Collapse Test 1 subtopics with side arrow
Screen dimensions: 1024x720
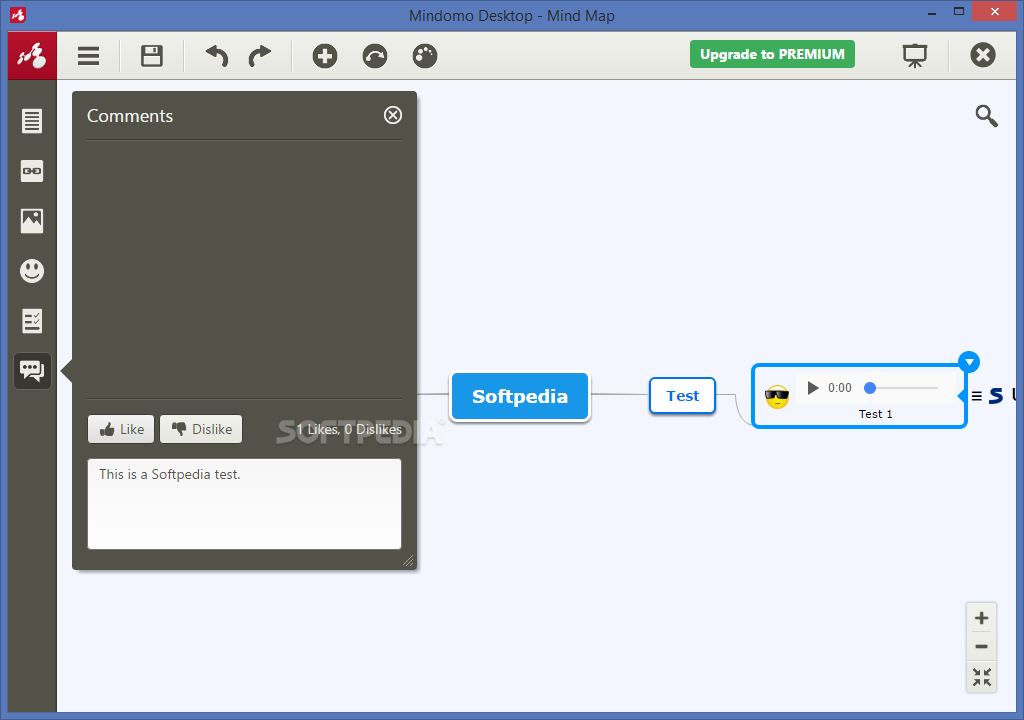[961, 396]
